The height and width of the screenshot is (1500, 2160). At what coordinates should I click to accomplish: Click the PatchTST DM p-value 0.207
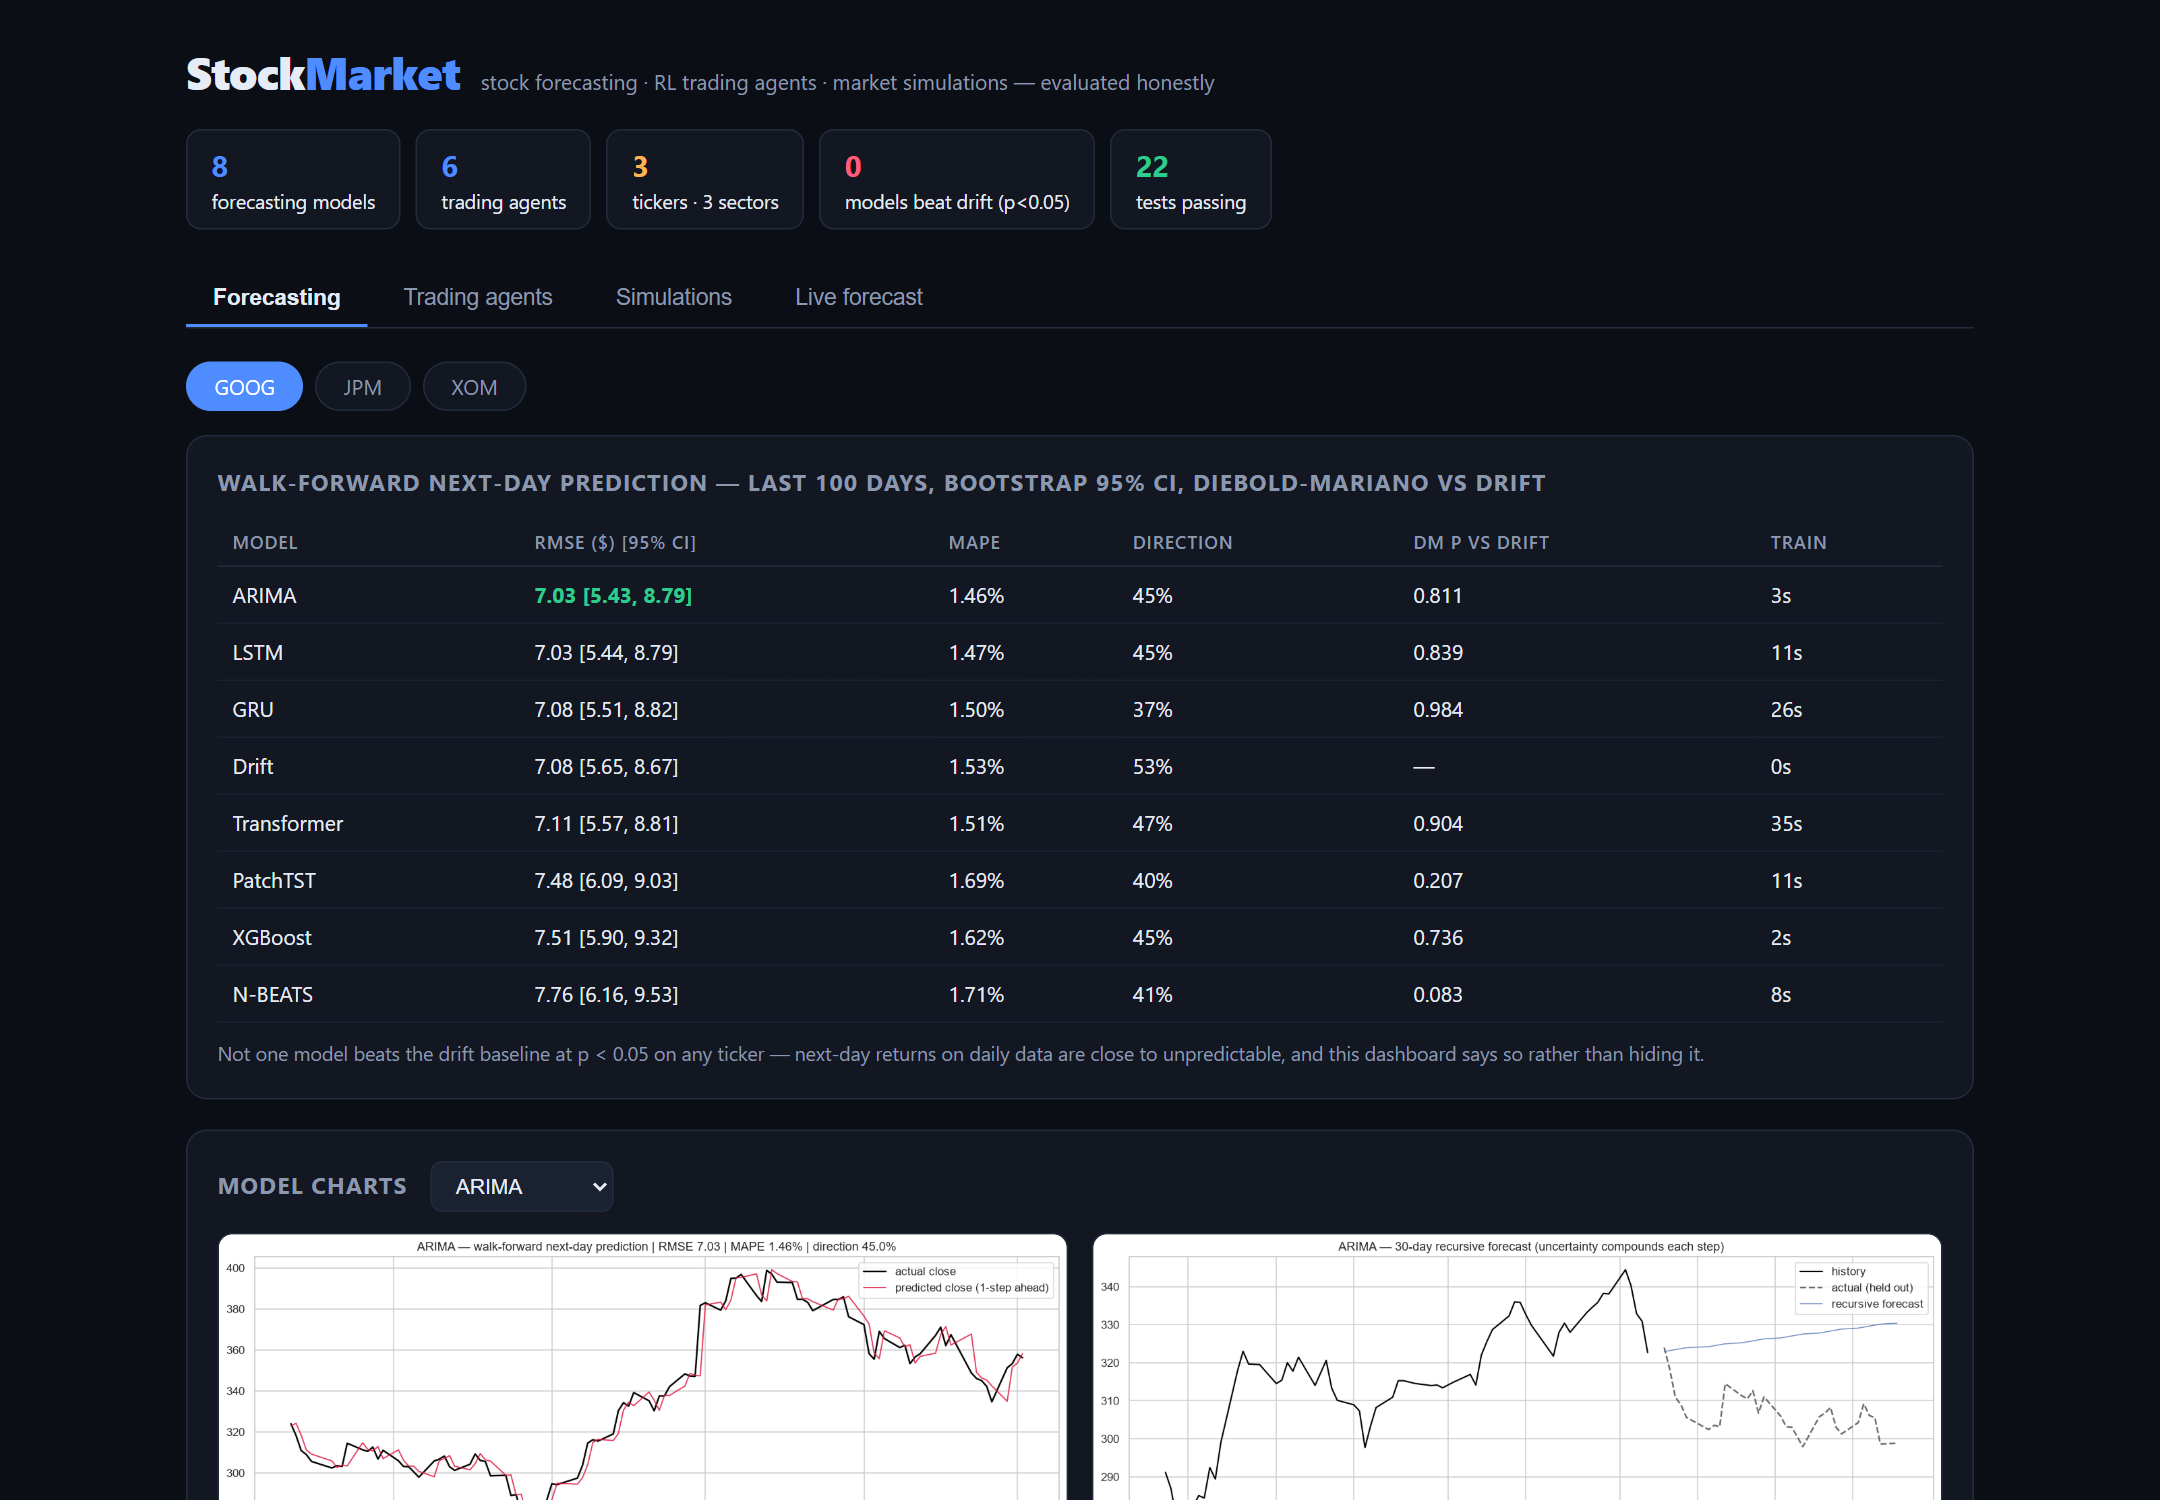1437,881
